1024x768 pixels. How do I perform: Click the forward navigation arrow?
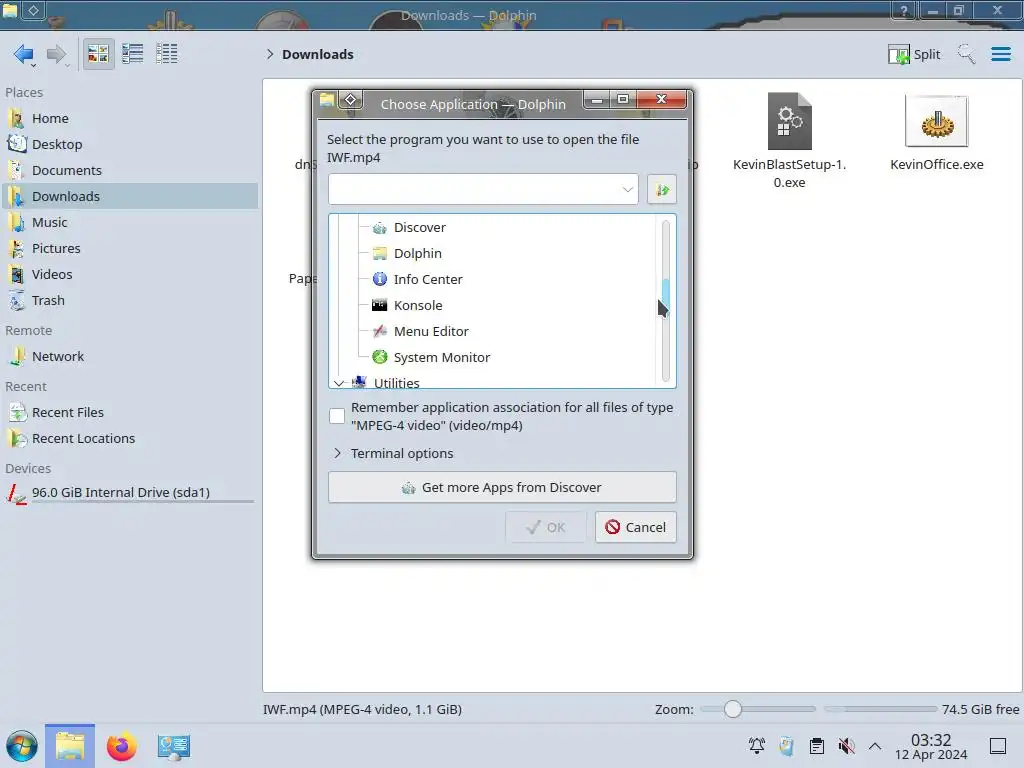(56, 54)
